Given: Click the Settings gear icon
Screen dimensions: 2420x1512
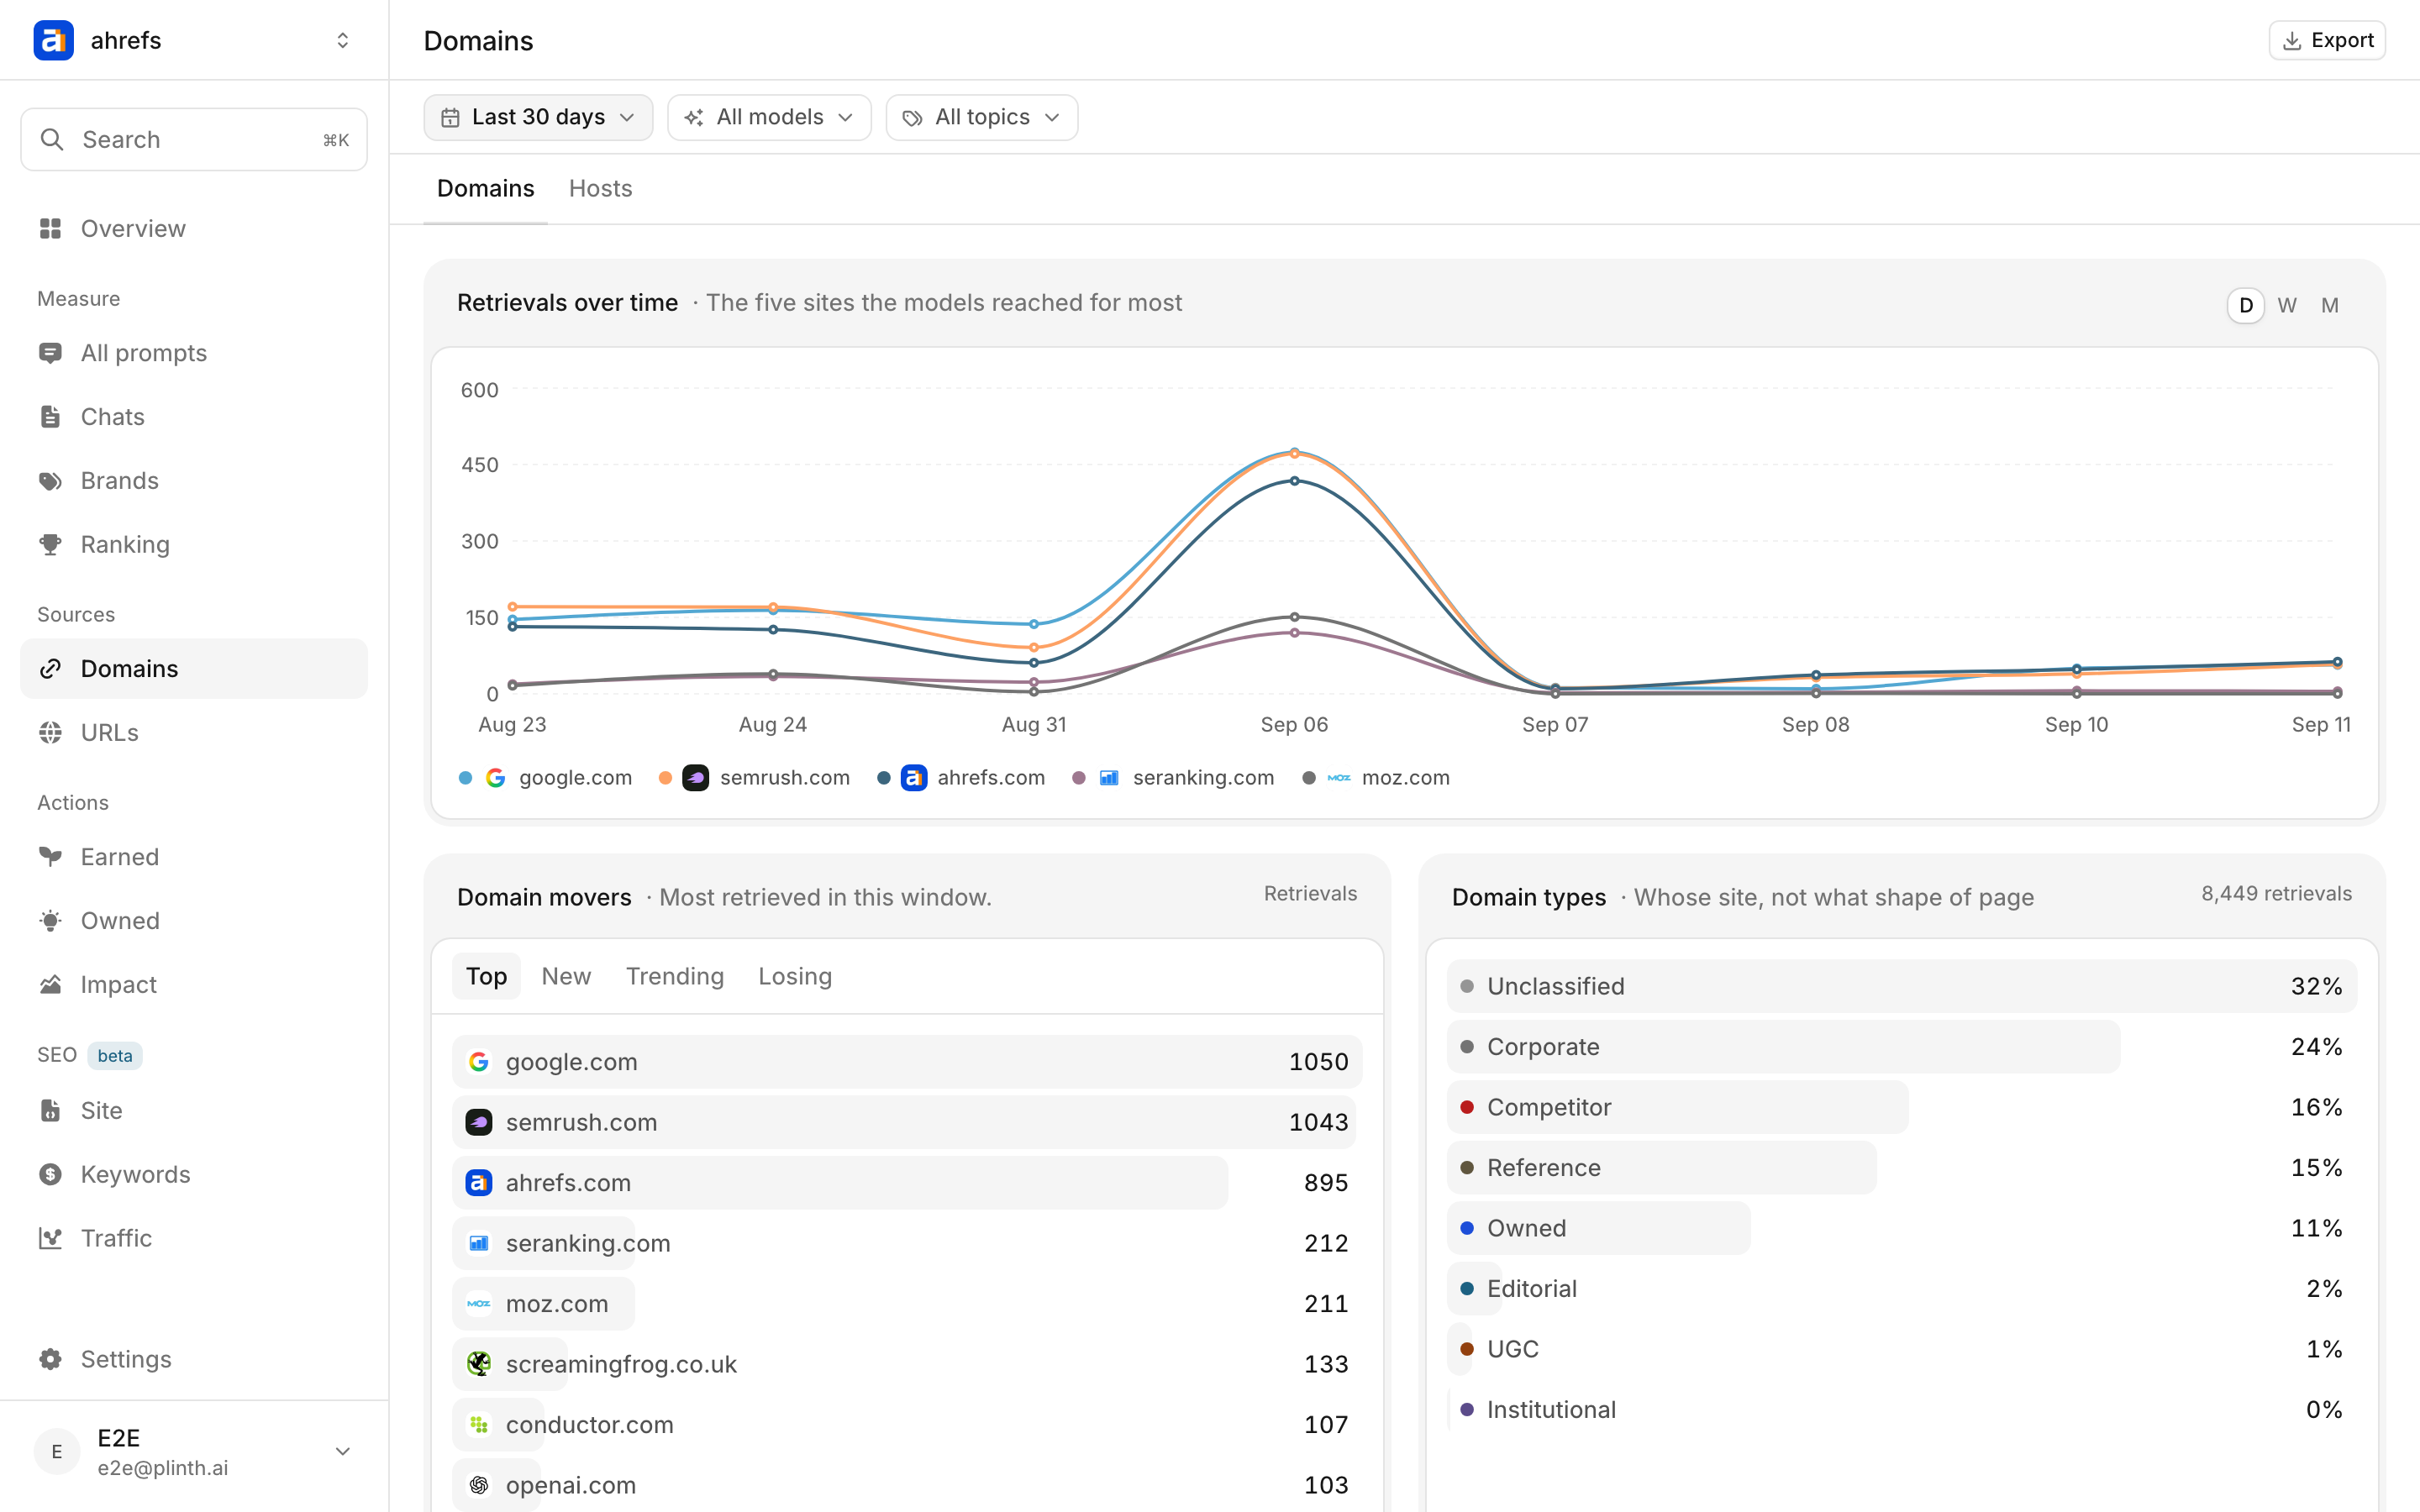Looking at the screenshot, I should [x=50, y=1360].
